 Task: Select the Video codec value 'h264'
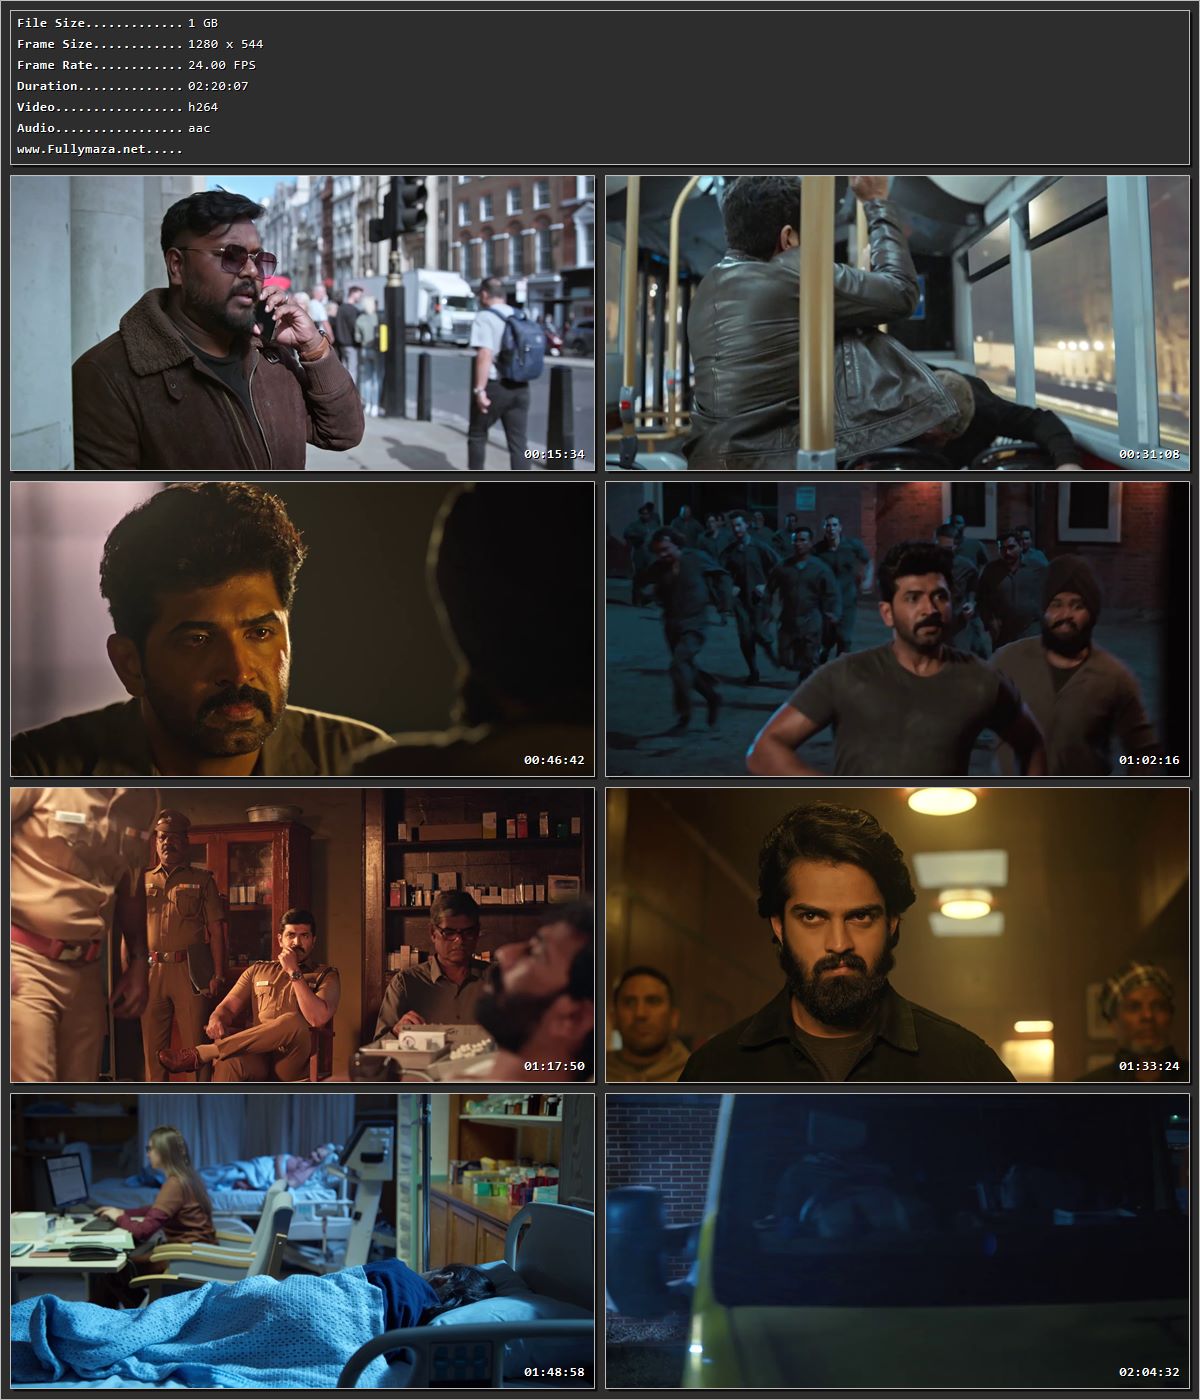coord(203,107)
